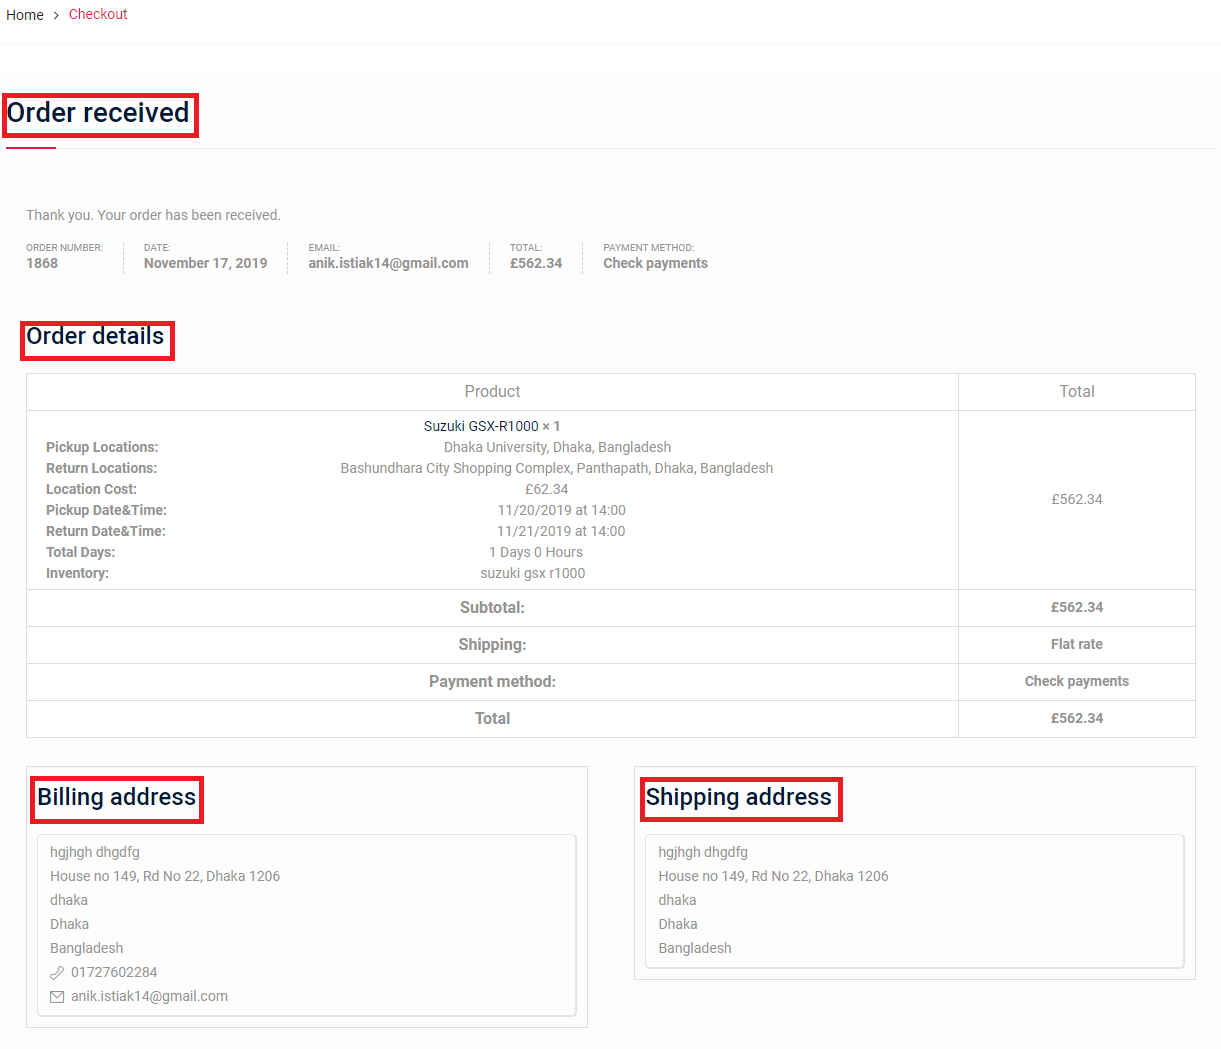The width and height of the screenshot is (1221, 1049).
Task: Click the Flat rate shipping value
Action: (1076, 645)
